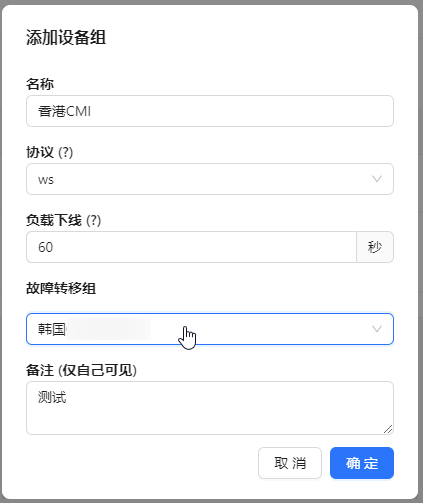Click the 名称 field label
The height and width of the screenshot is (503, 423).
40,84
